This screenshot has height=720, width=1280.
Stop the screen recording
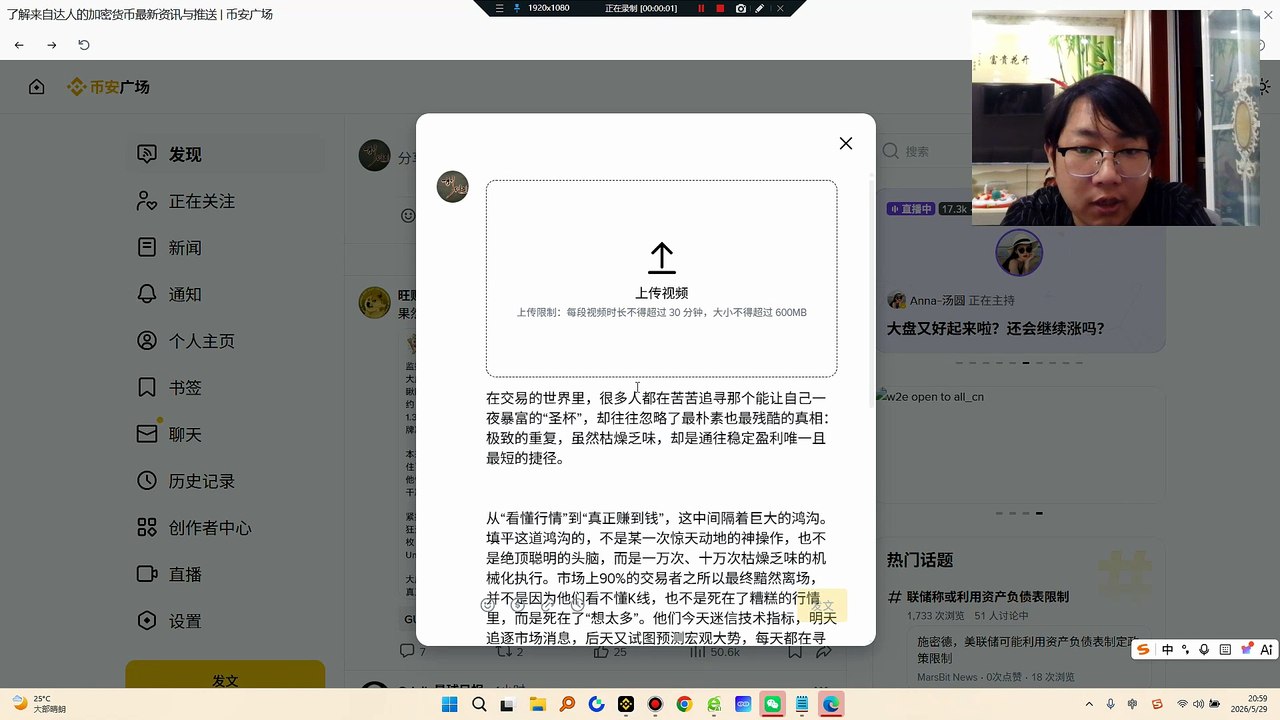point(720,8)
